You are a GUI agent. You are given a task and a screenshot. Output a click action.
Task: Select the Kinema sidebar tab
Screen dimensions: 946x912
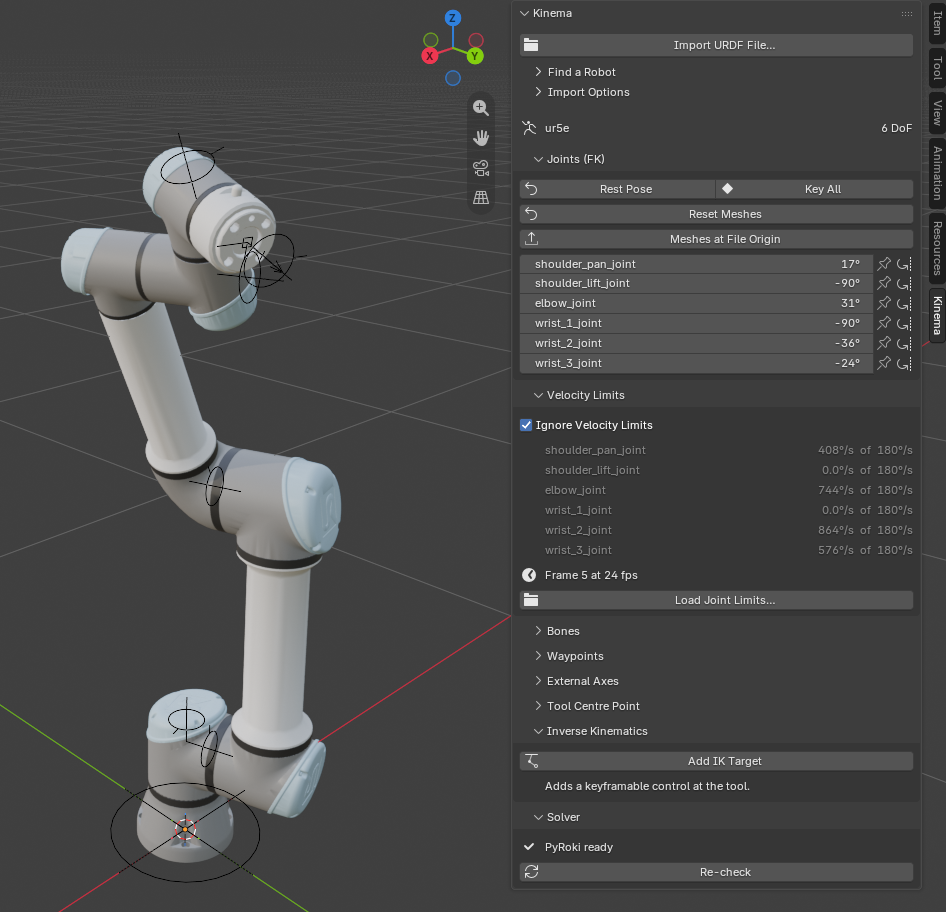point(937,315)
